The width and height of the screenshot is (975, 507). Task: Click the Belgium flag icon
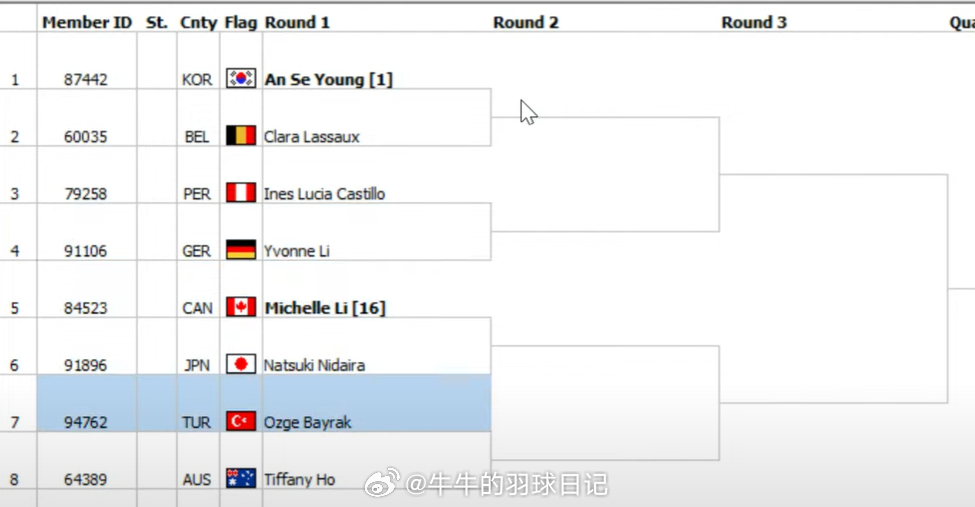pyautogui.click(x=241, y=136)
